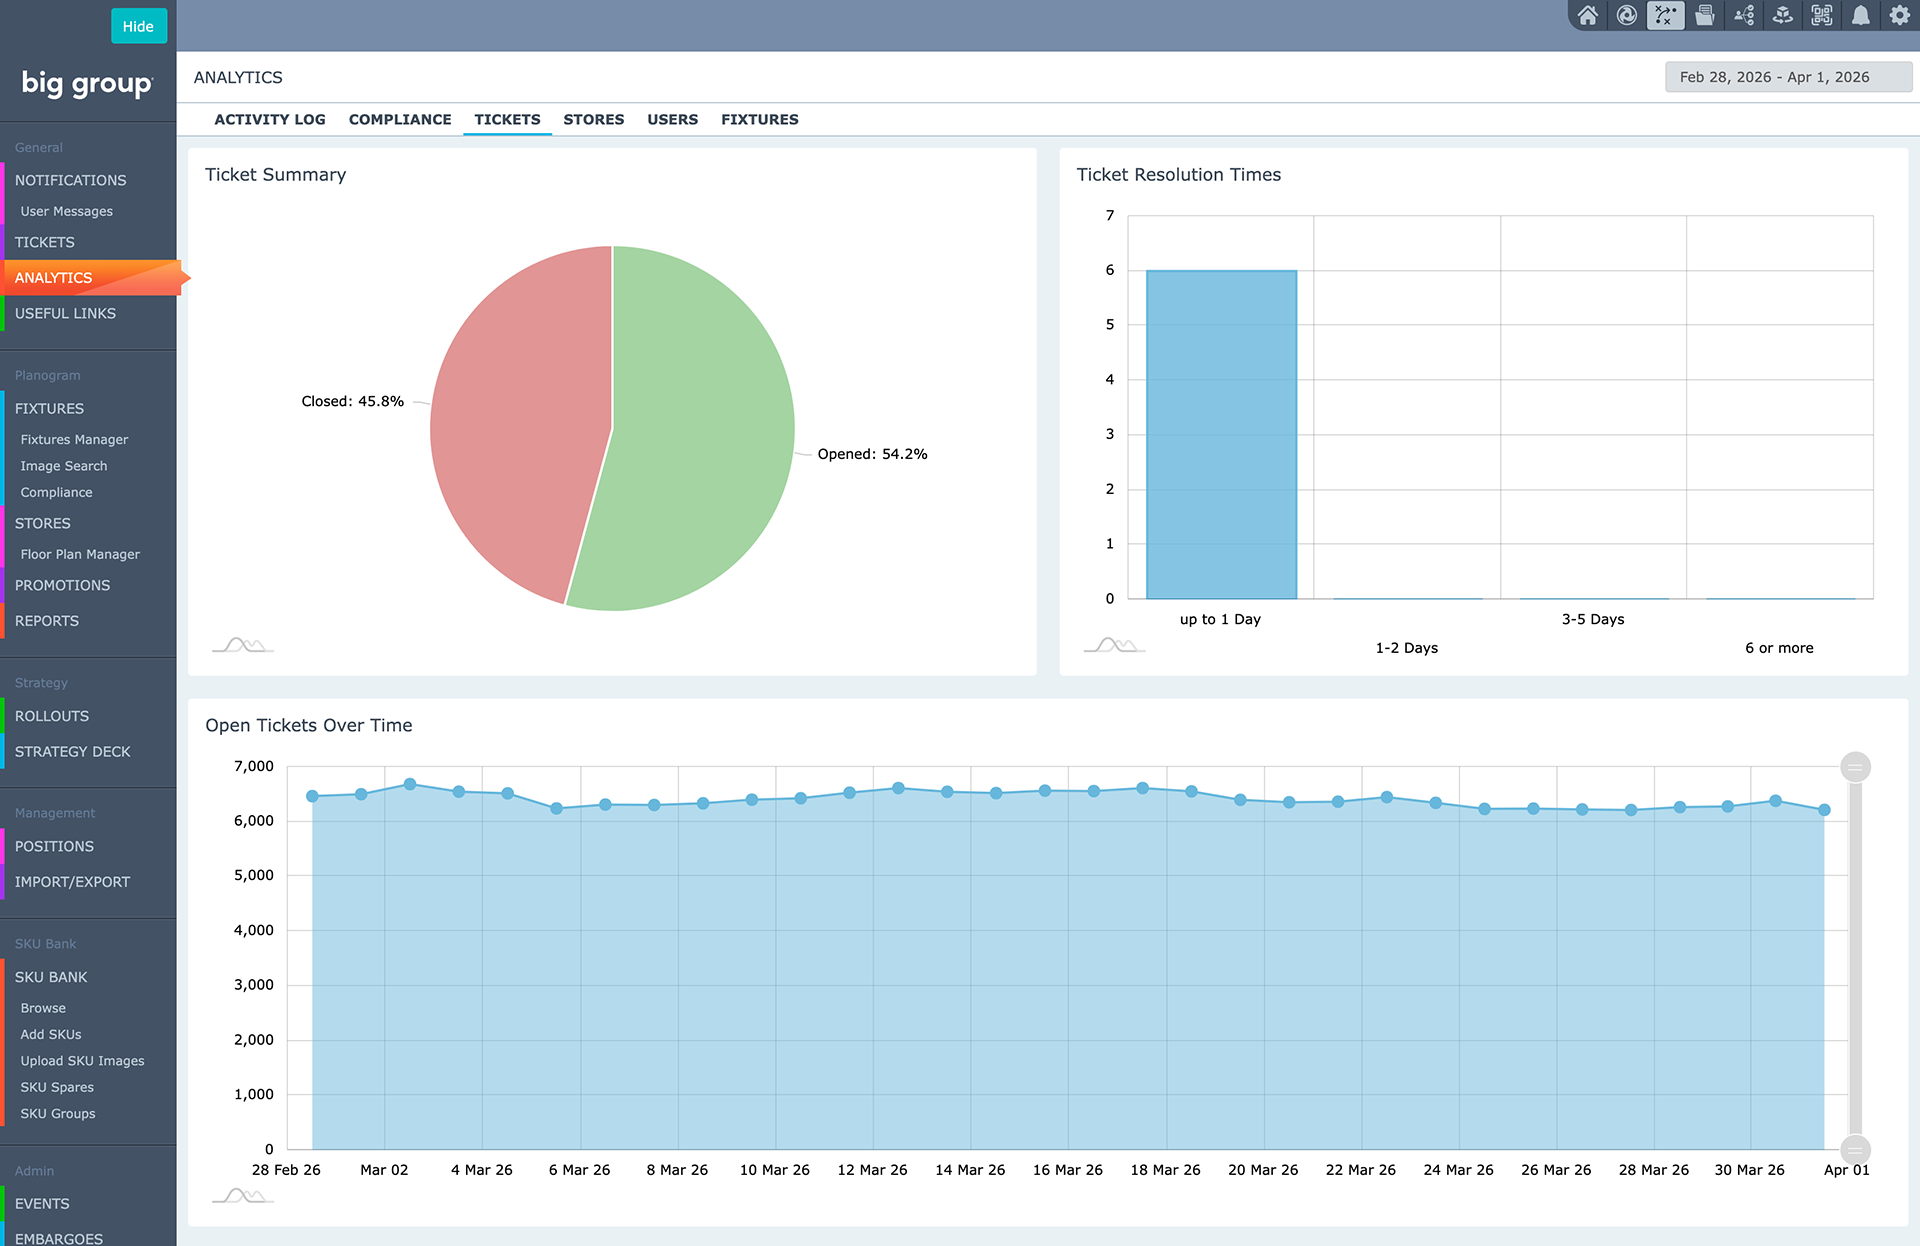Switch to the STORES tab
Screen dimensions: 1920x1246
pyautogui.click(x=593, y=119)
